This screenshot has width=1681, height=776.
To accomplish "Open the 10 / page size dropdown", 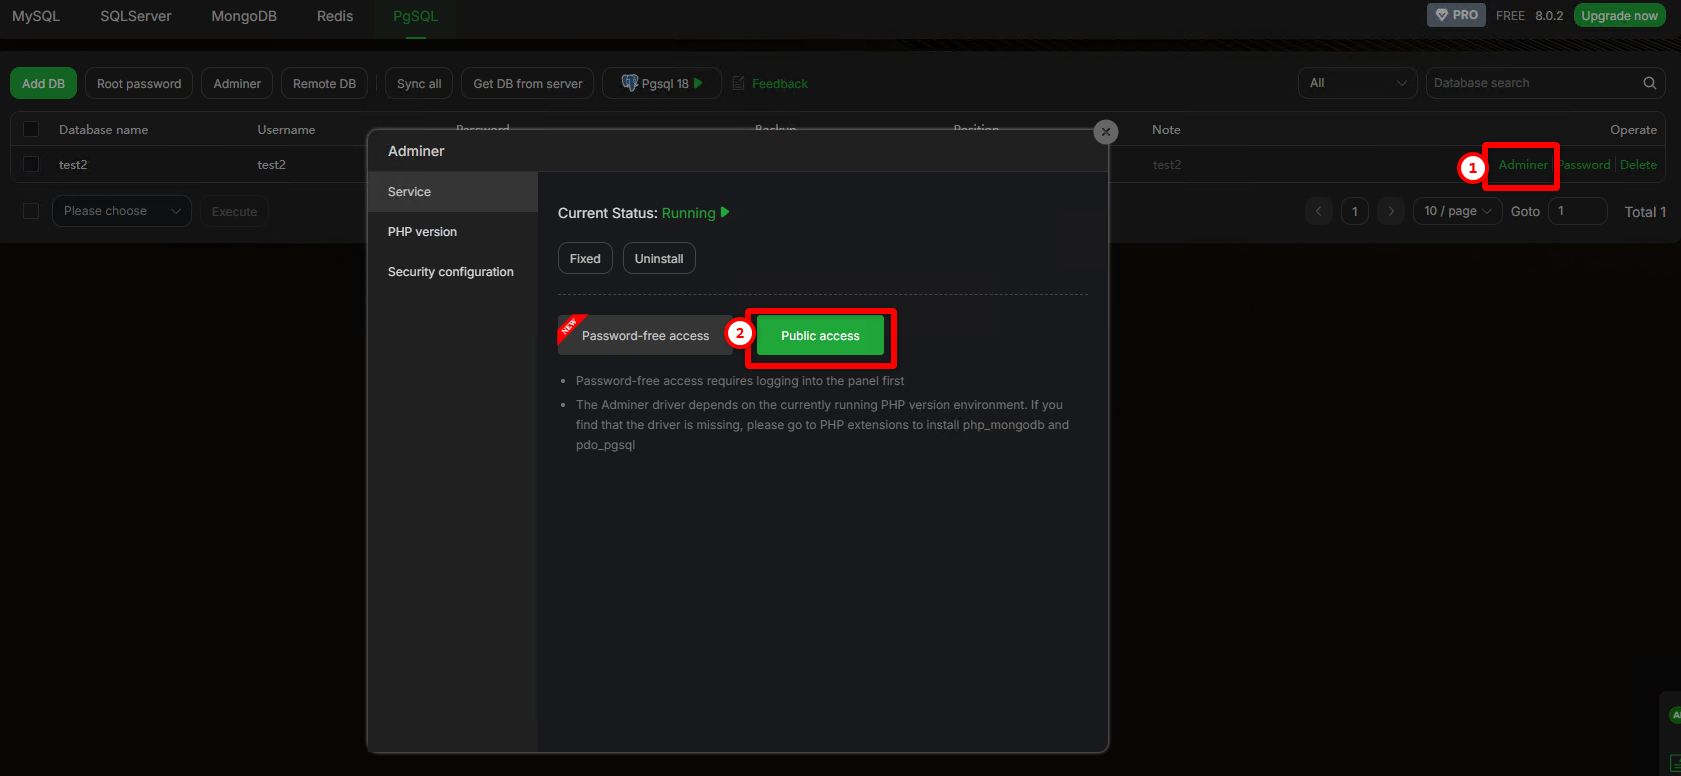I will [x=1456, y=211].
